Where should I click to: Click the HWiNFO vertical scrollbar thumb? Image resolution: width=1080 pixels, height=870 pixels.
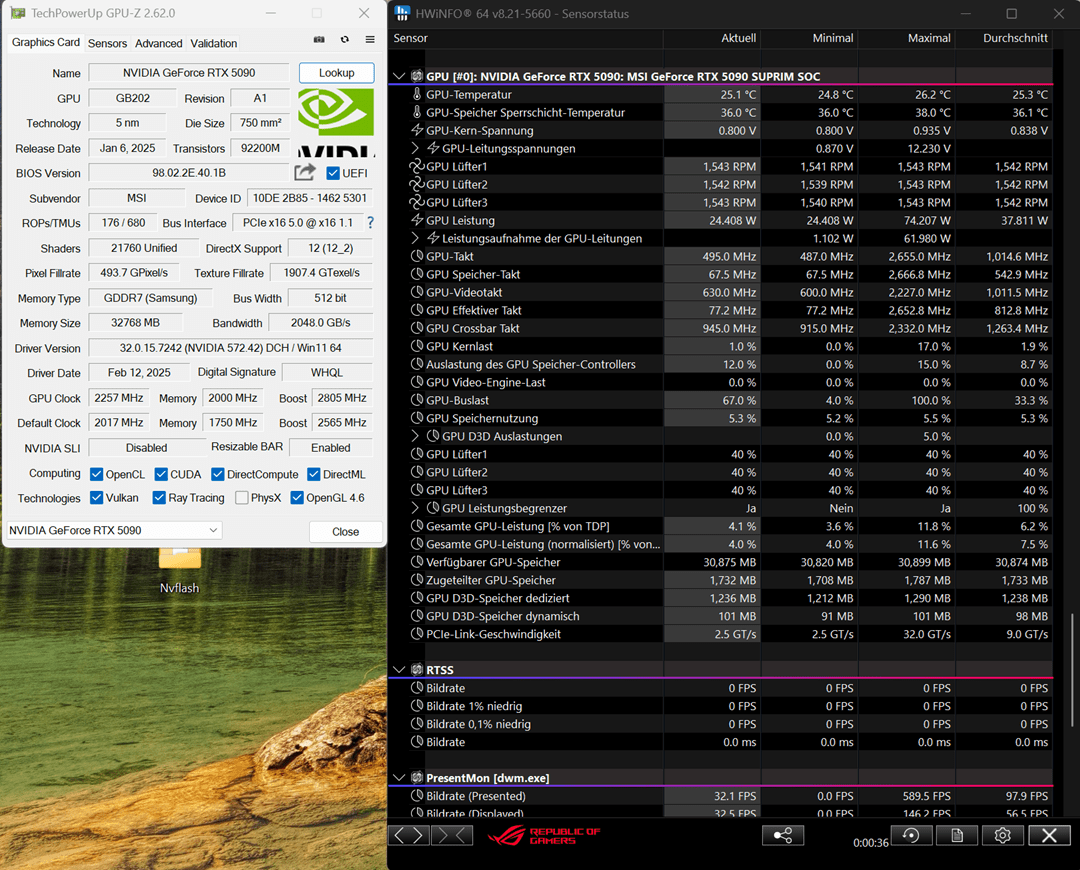coord(1072,670)
